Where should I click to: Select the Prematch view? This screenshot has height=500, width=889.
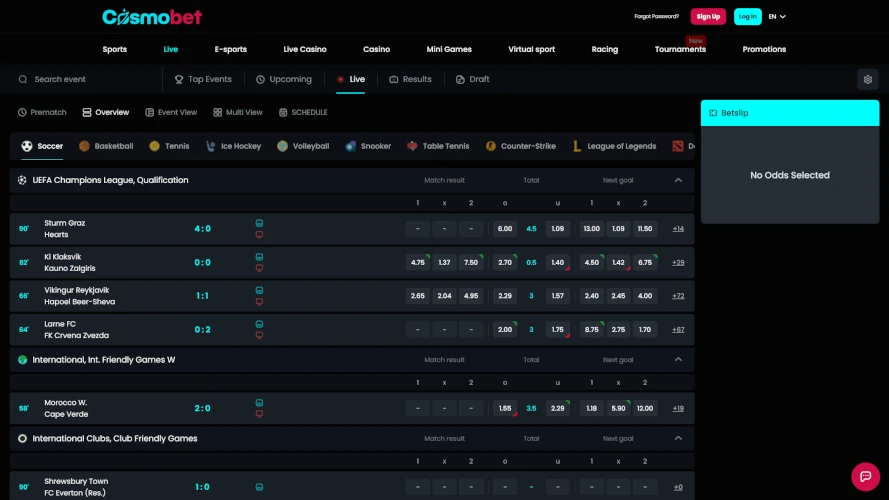click(x=42, y=112)
